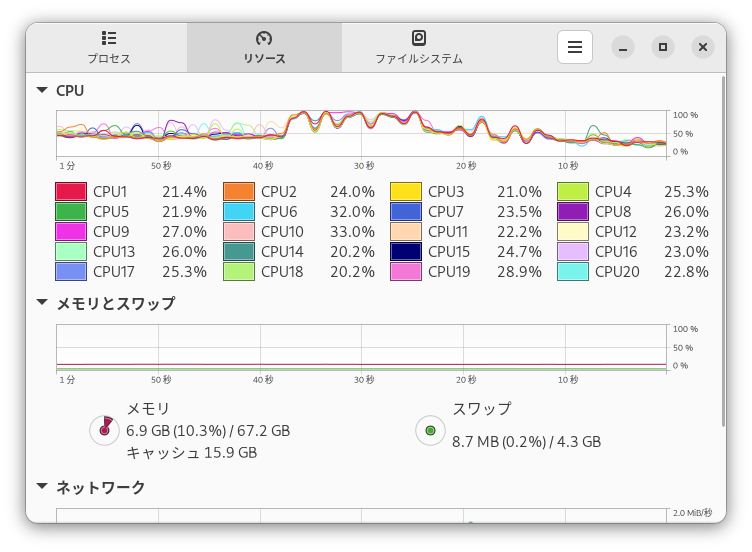The image size is (752, 552).
Task: Click the memory usage pie icon
Action: [104, 430]
